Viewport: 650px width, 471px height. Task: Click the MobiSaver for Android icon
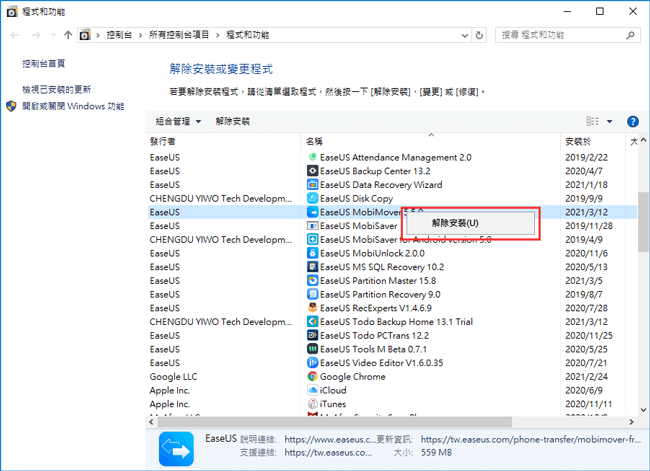point(313,239)
